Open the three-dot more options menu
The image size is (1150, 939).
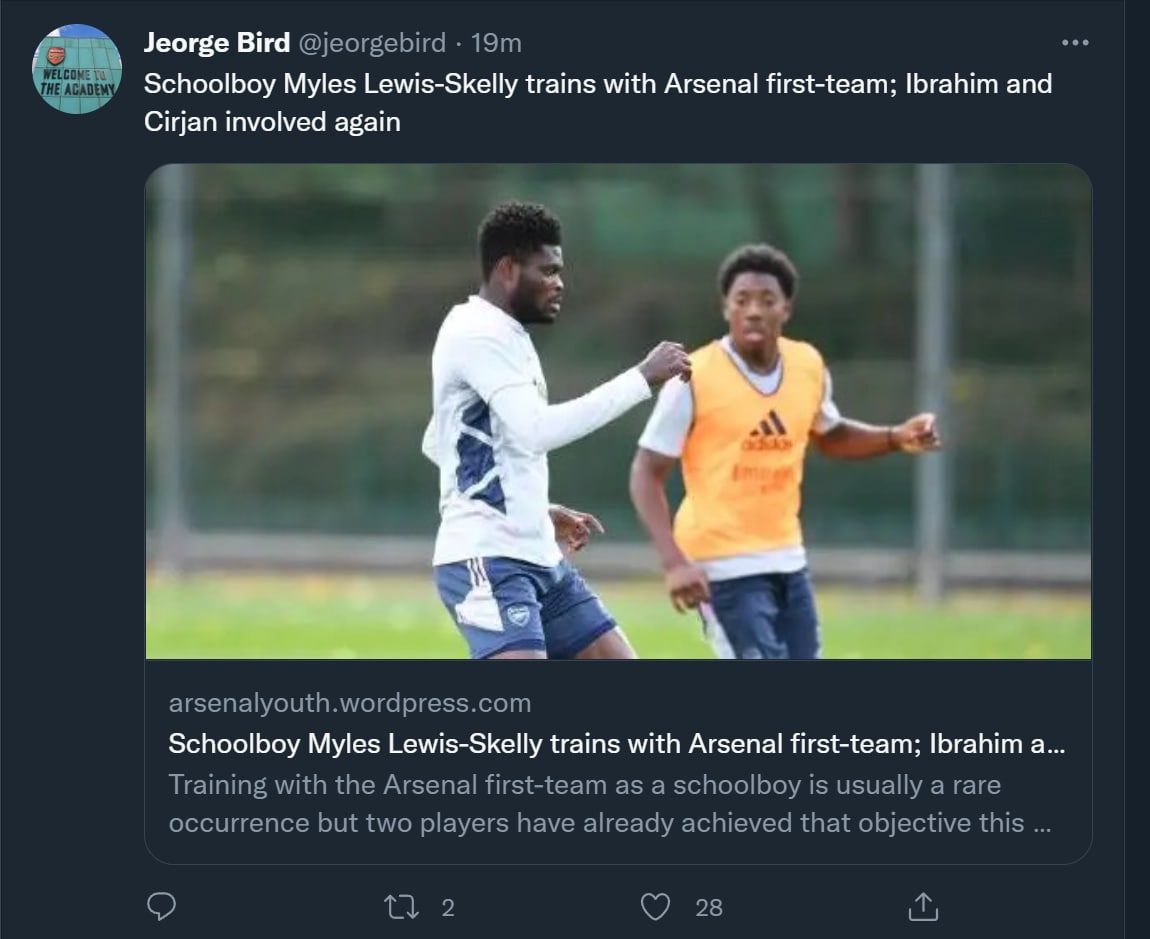pos(1074,43)
